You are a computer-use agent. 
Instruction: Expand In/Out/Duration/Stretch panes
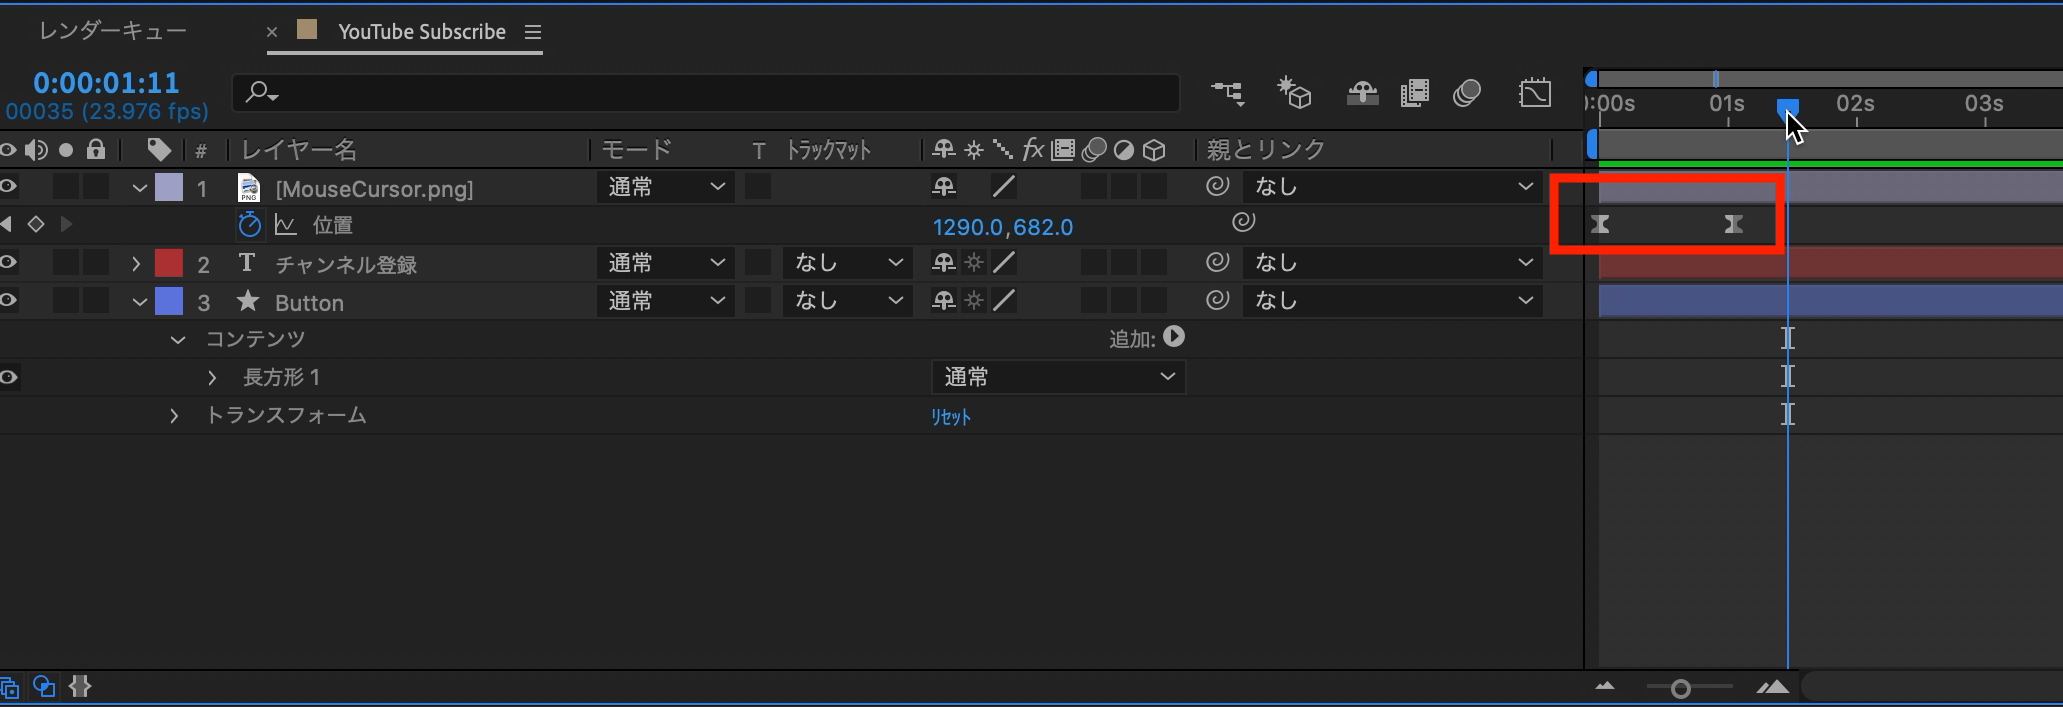coord(80,687)
